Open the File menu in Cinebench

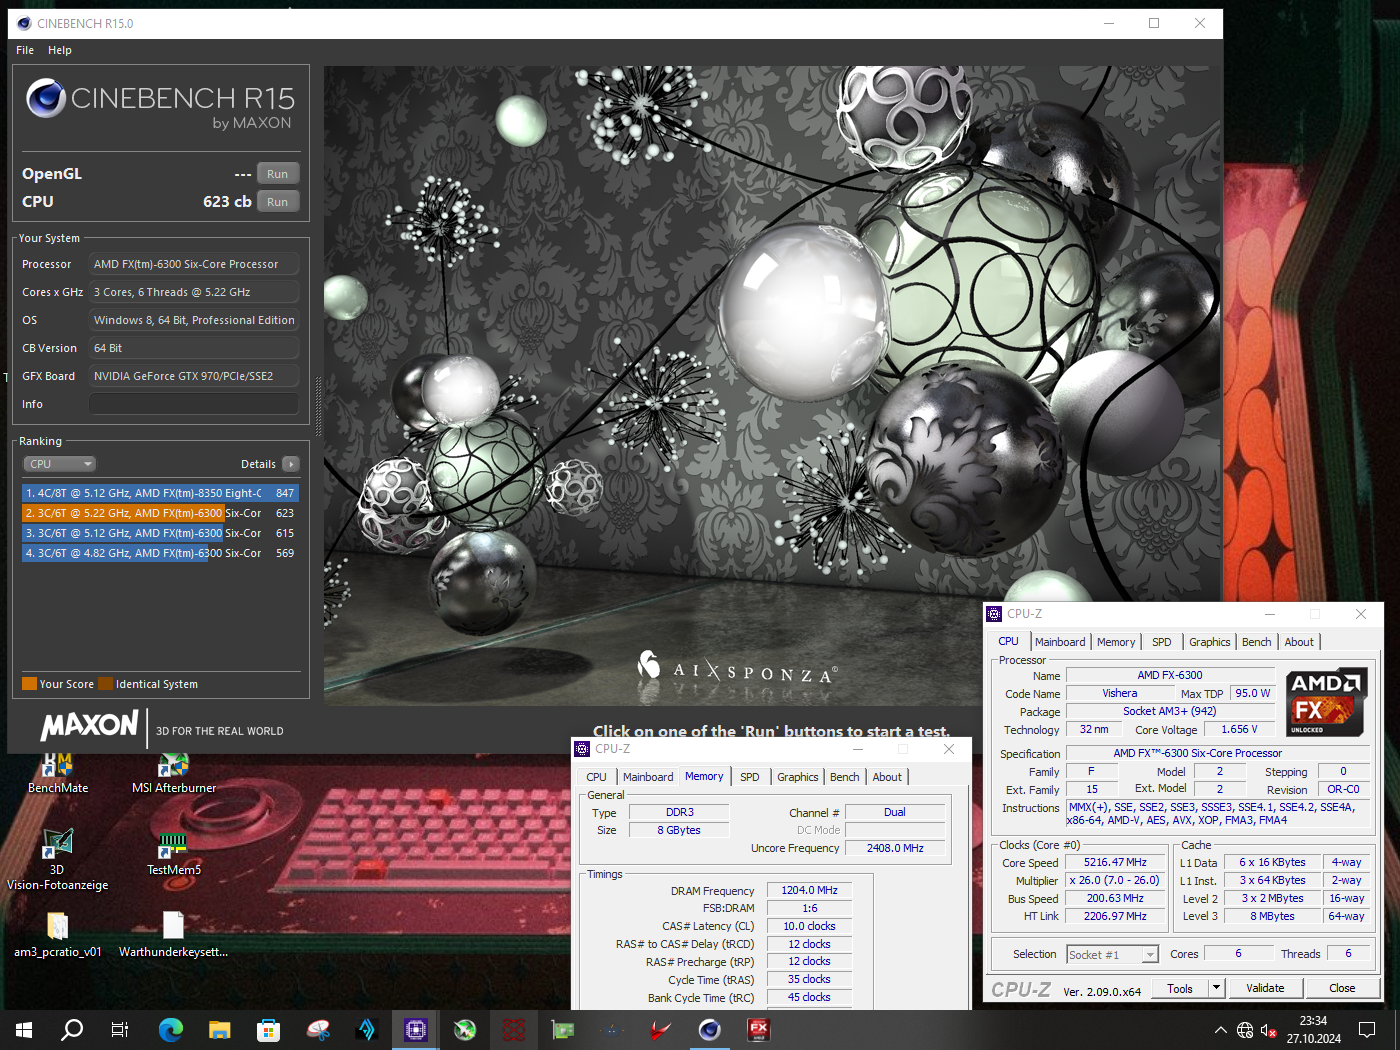point(25,50)
